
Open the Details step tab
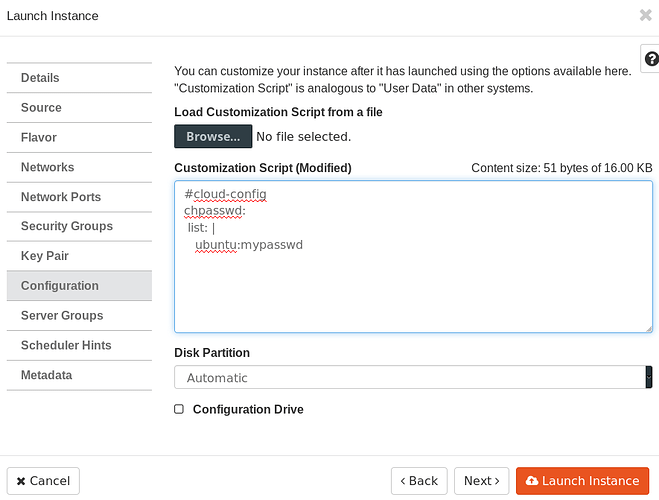pos(79,78)
